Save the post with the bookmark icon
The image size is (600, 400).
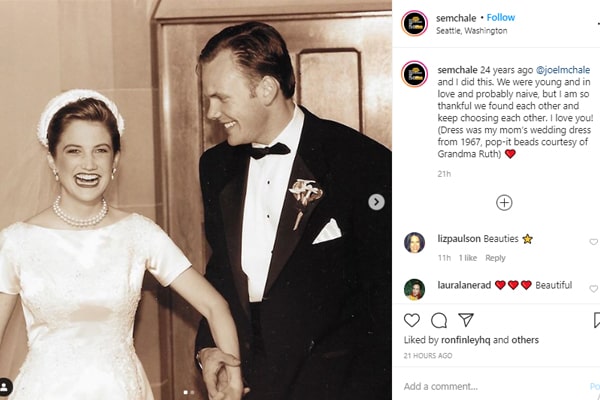596,320
